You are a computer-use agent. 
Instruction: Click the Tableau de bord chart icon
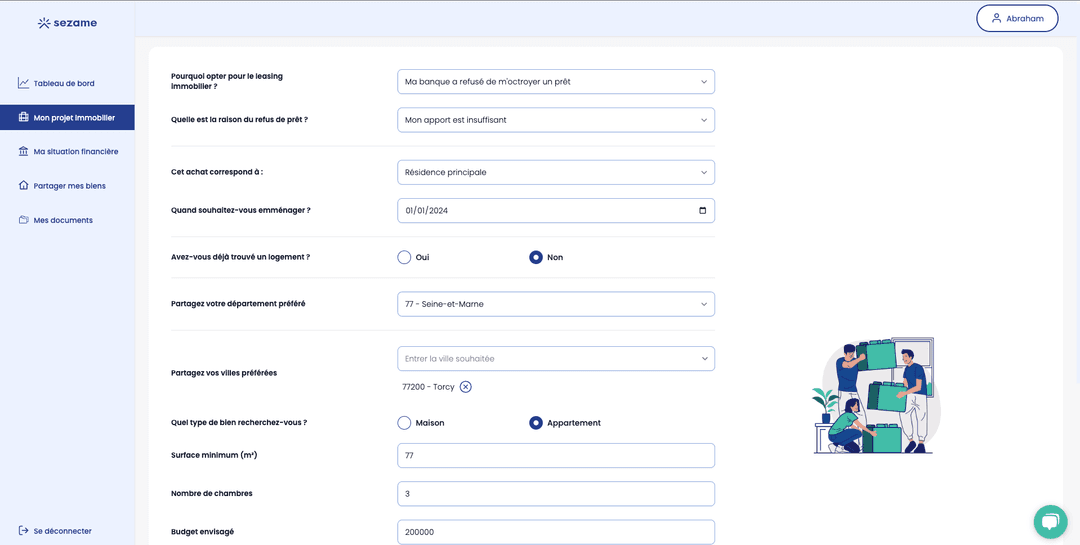(x=23, y=83)
